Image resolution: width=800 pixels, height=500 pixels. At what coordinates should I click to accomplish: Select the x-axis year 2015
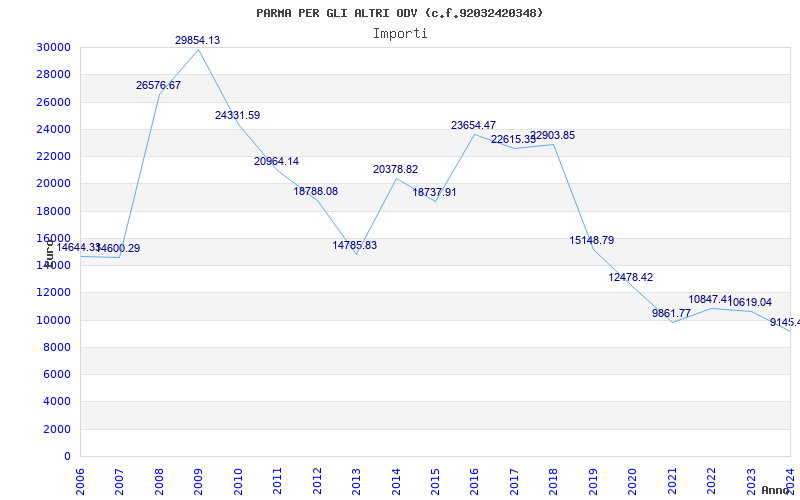coord(435,481)
